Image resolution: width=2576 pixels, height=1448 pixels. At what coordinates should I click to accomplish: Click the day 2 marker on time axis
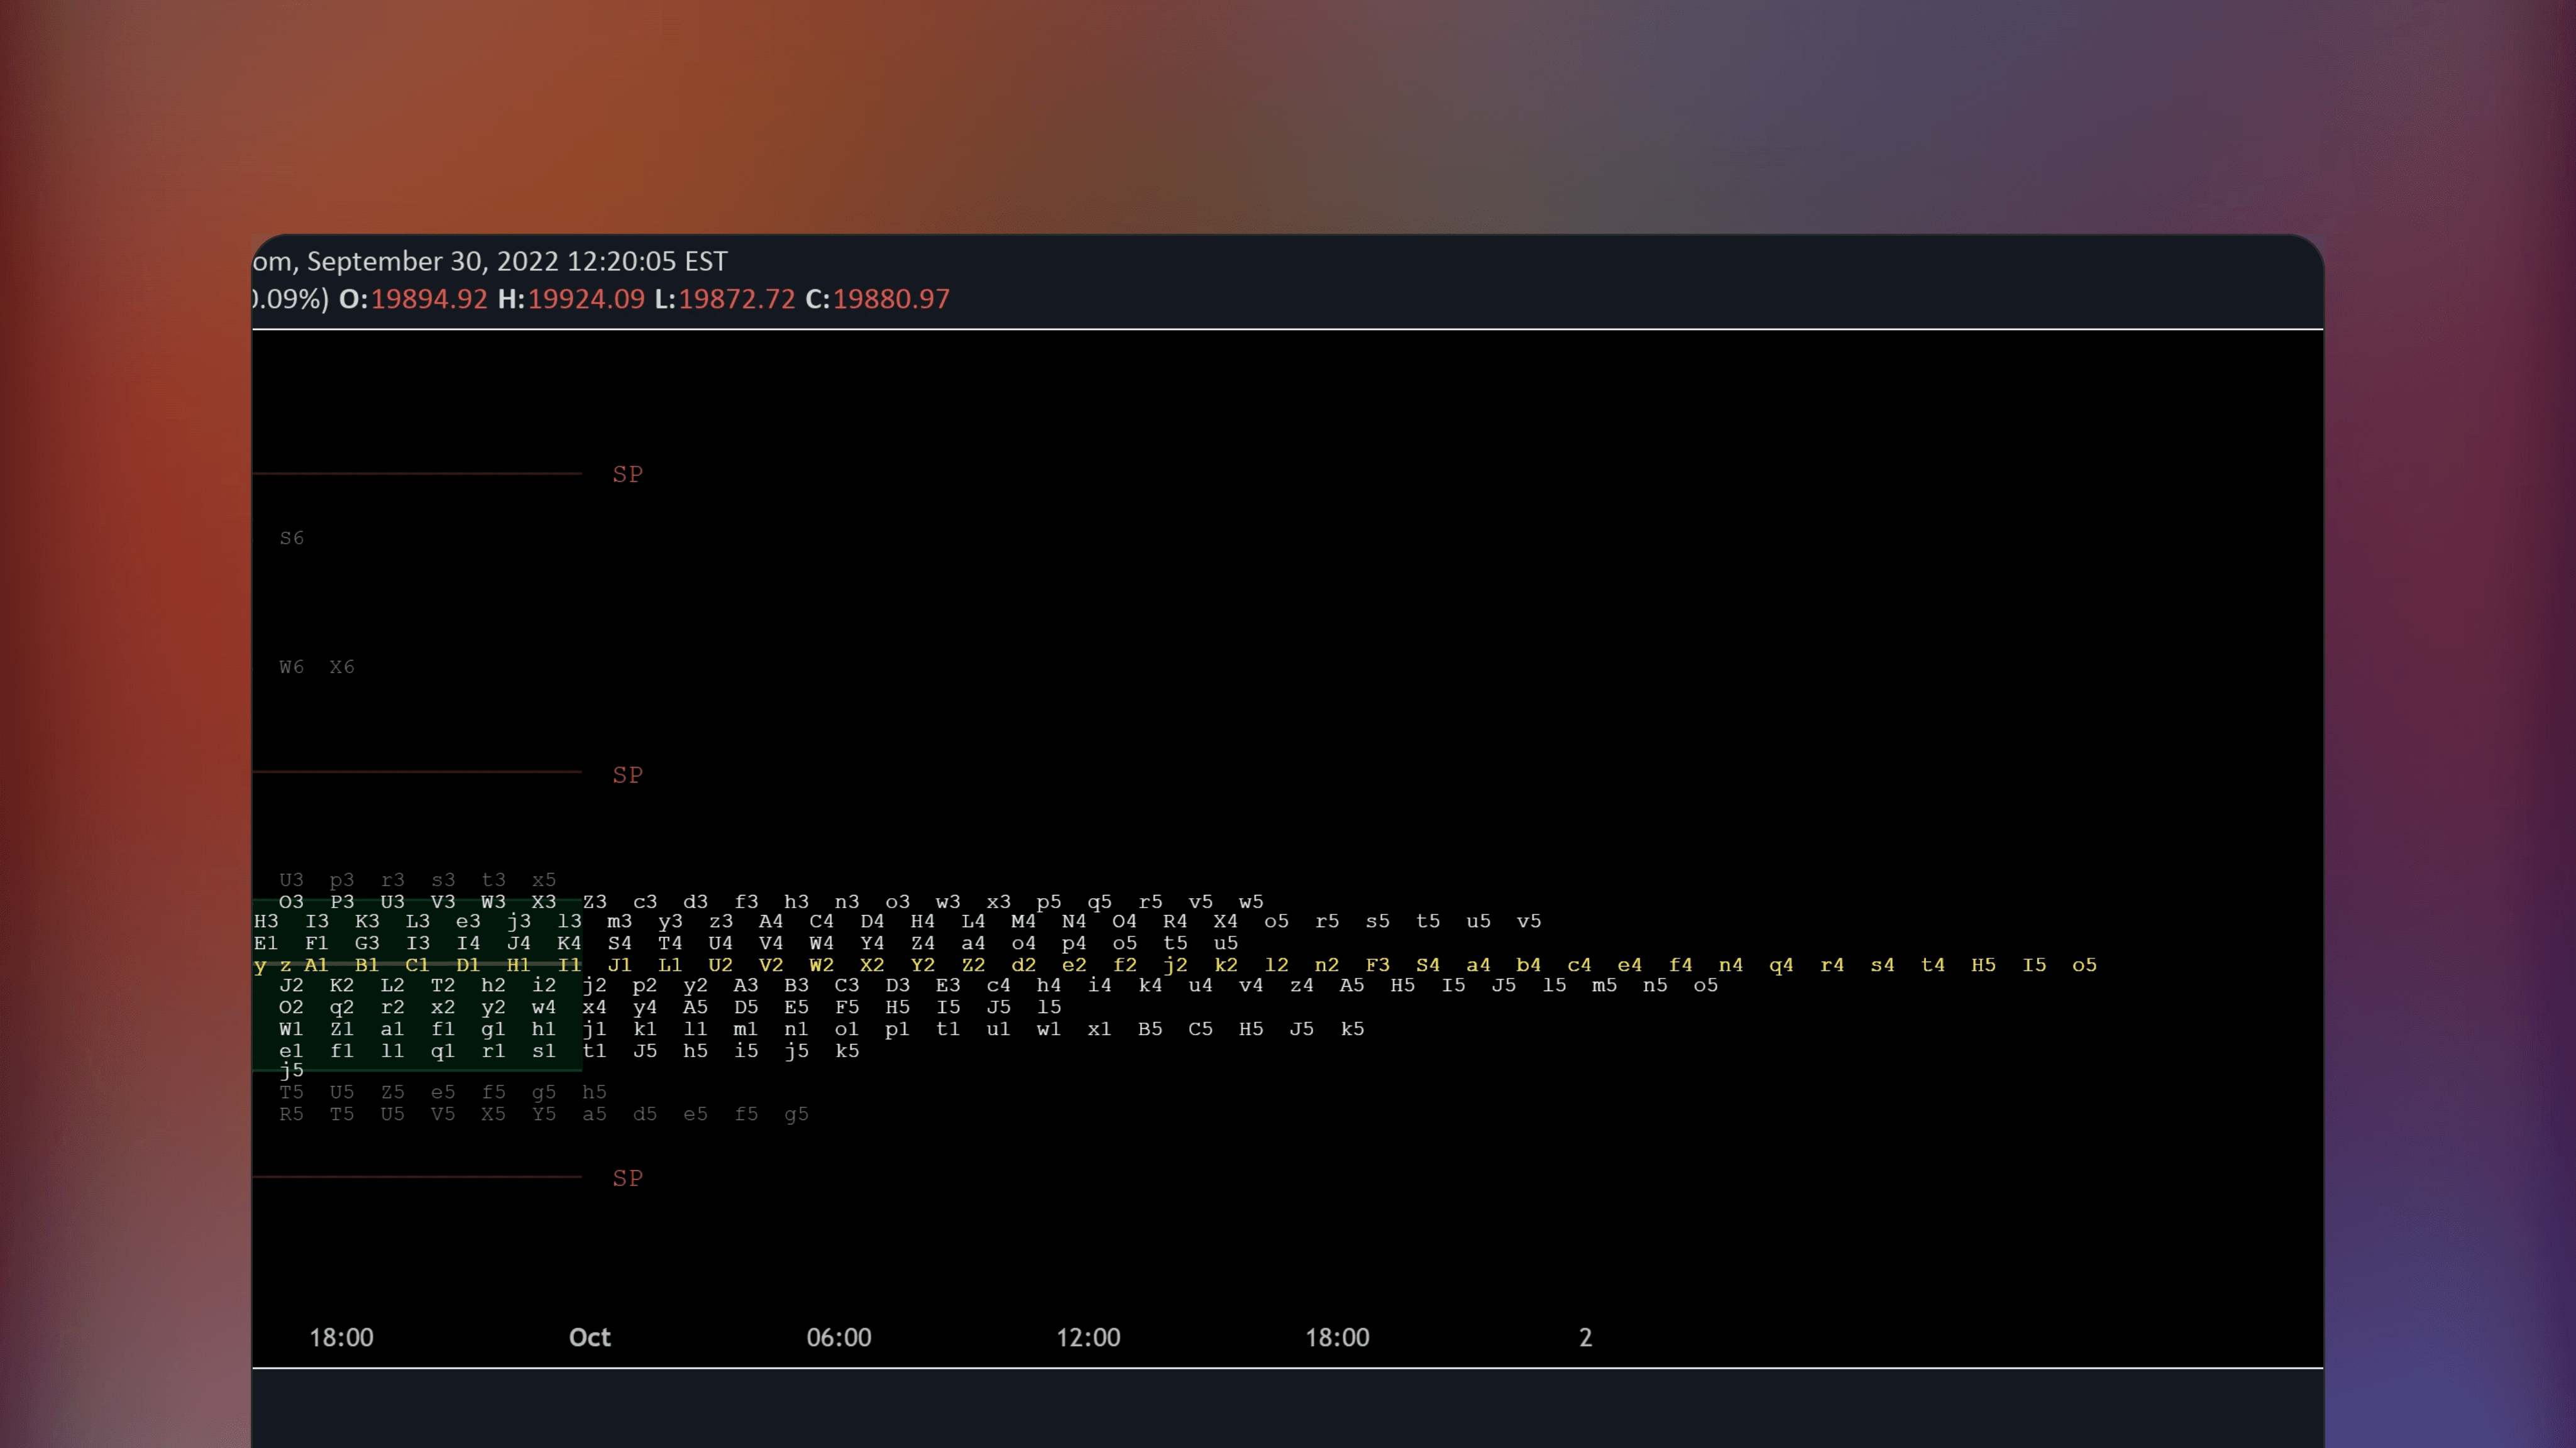coord(1585,1337)
